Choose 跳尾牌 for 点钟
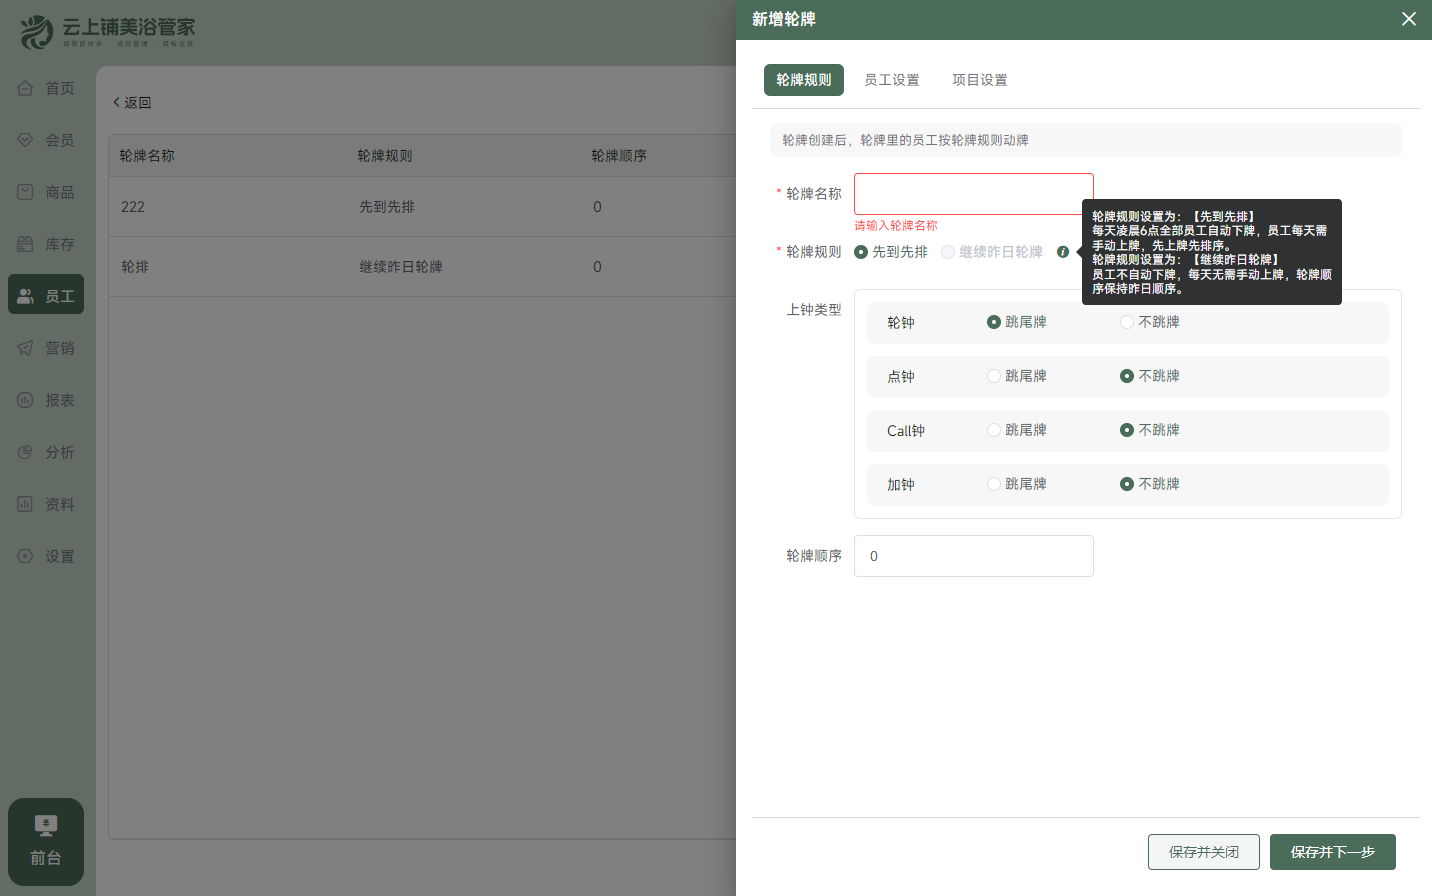 coord(993,376)
